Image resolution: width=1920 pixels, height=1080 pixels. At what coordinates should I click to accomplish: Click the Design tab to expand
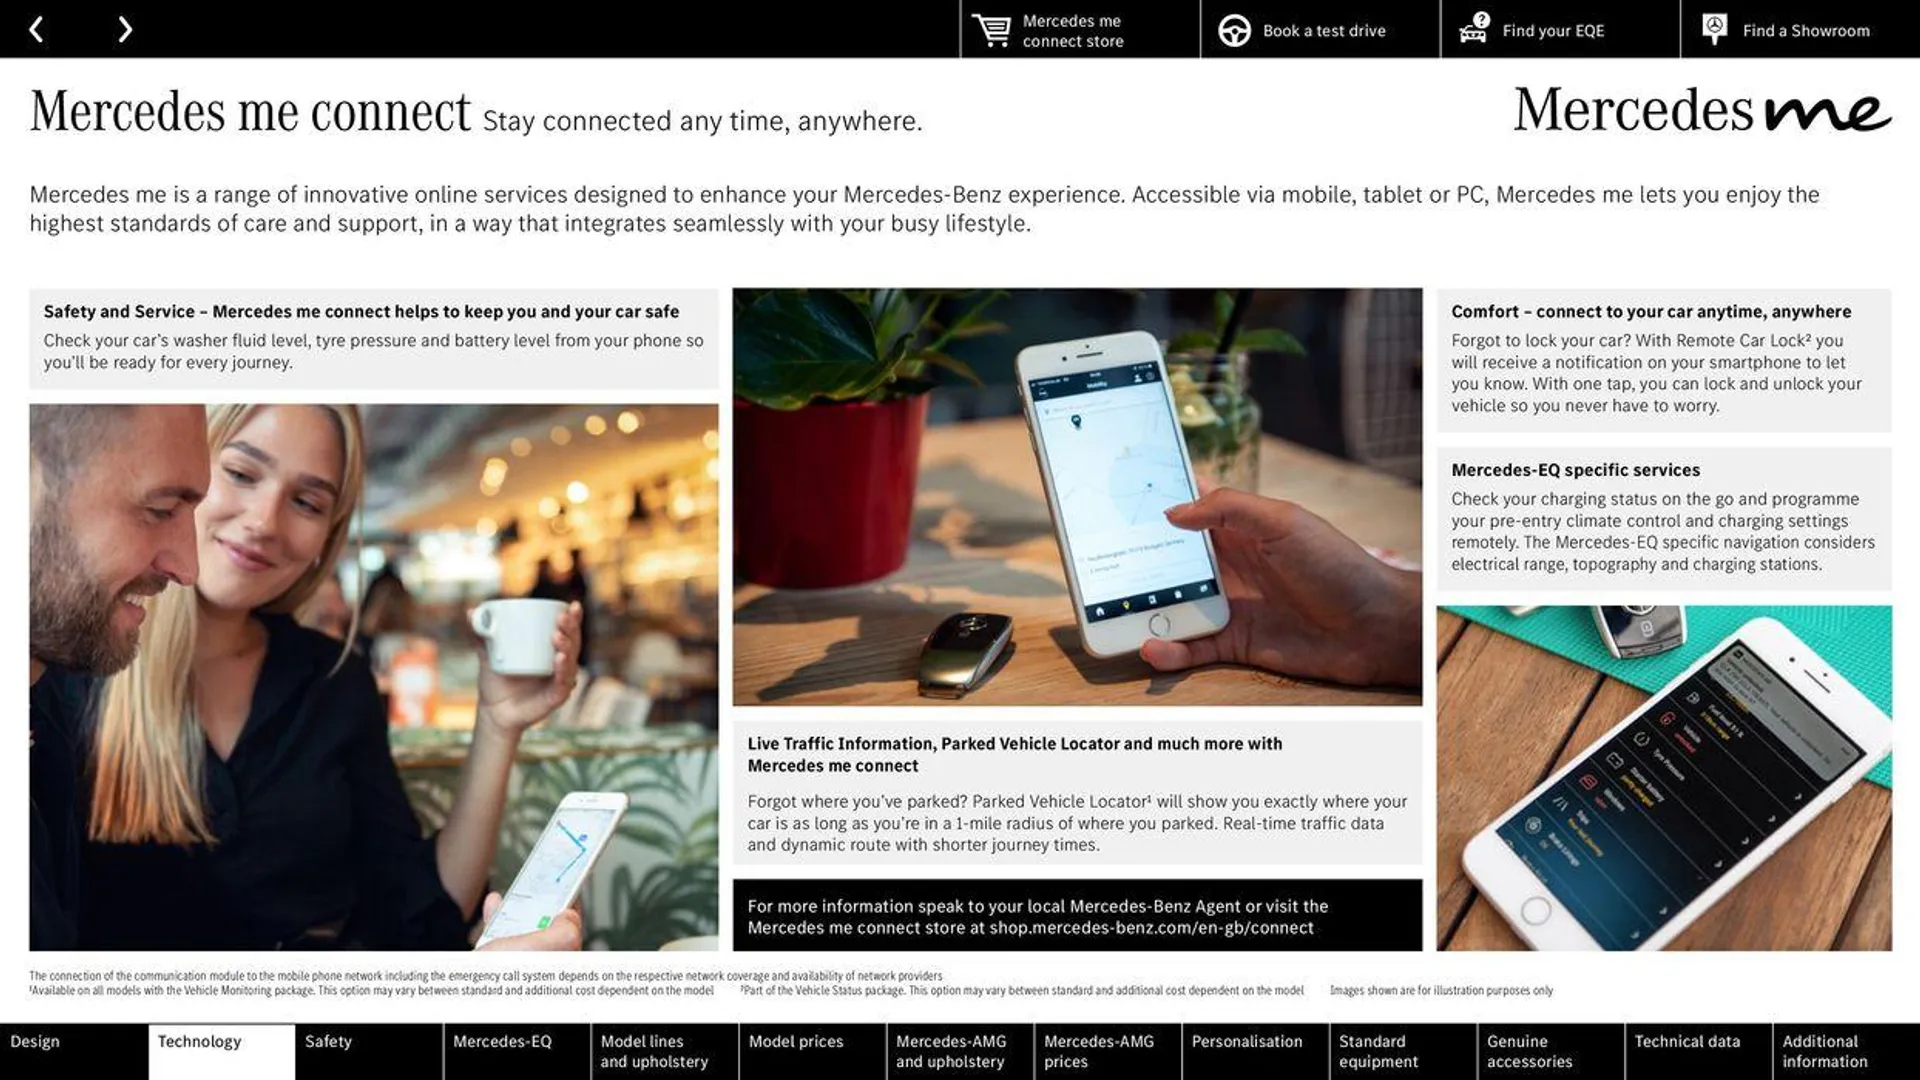(x=73, y=1051)
